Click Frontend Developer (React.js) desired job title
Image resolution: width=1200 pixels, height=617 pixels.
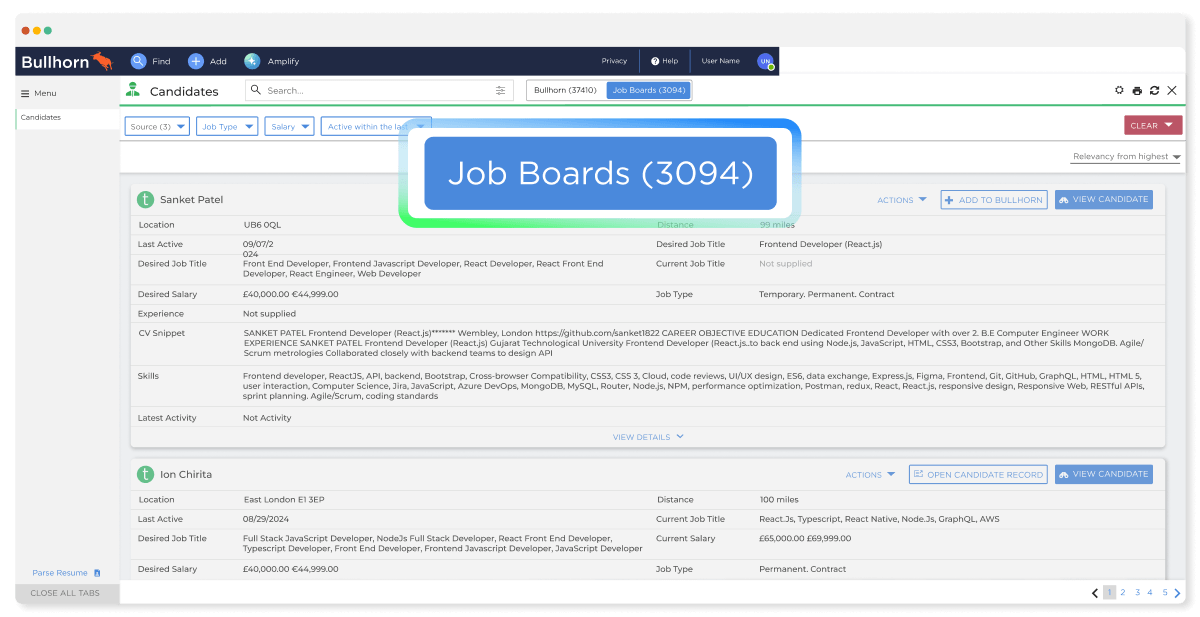click(820, 244)
